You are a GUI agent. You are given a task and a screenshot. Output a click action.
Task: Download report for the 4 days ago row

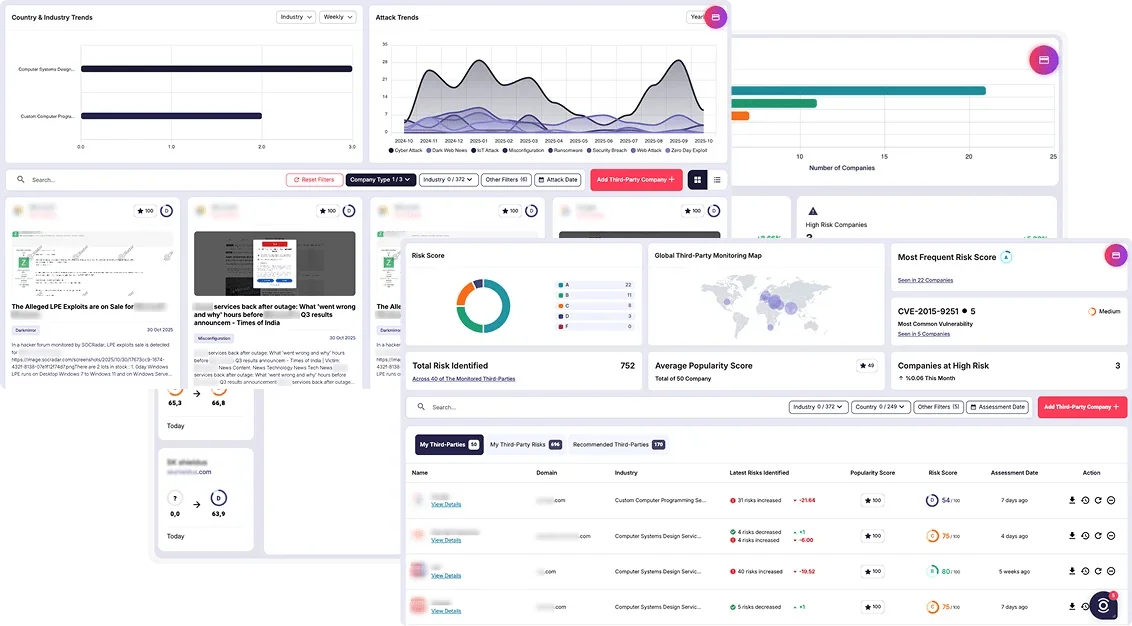tap(1072, 536)
